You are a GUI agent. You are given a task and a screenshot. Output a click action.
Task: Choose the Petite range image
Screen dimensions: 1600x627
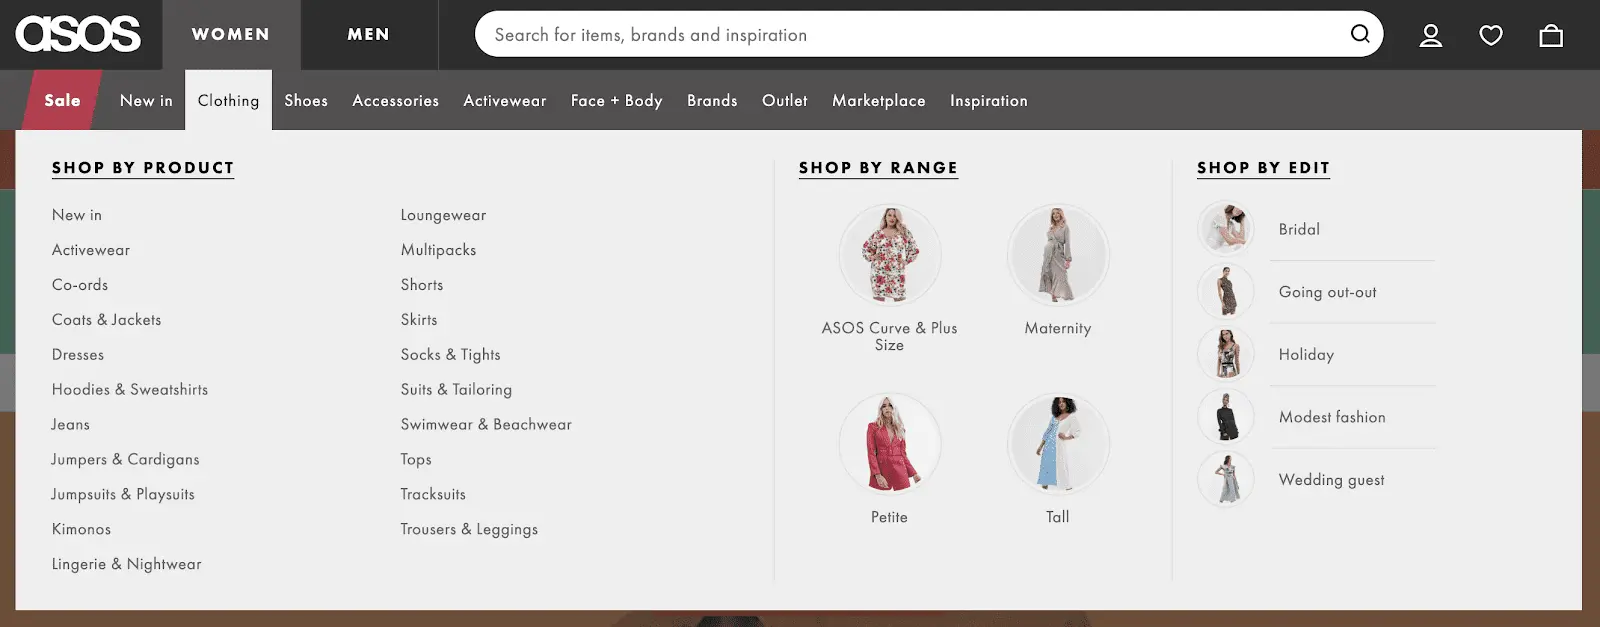(x=889, y=443)
